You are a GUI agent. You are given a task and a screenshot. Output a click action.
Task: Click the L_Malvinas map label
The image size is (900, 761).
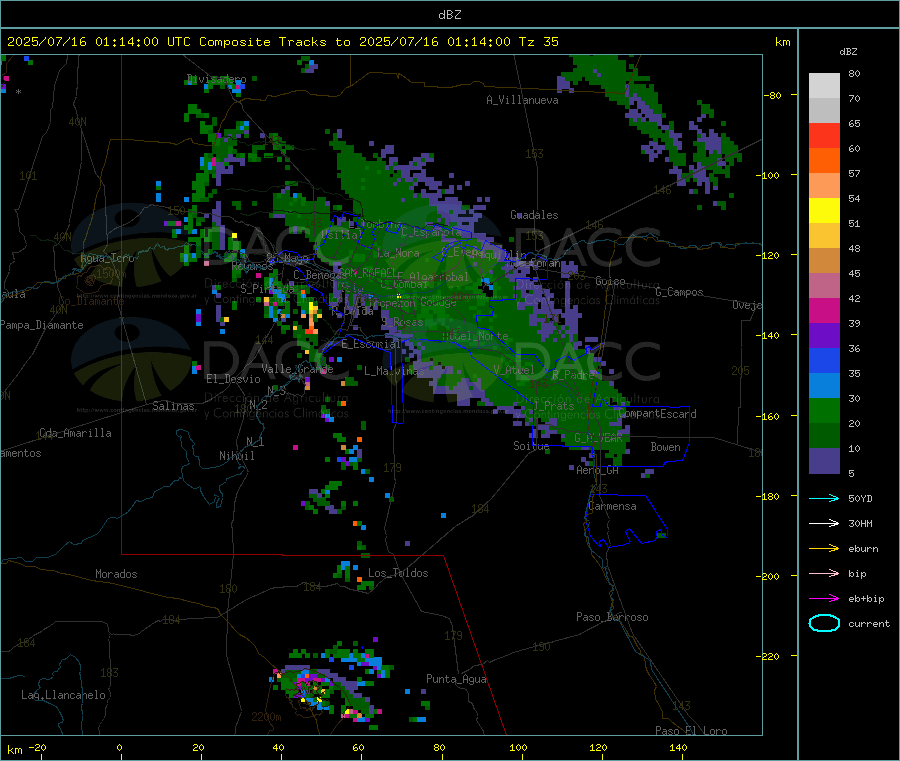(x=394, y=371)
